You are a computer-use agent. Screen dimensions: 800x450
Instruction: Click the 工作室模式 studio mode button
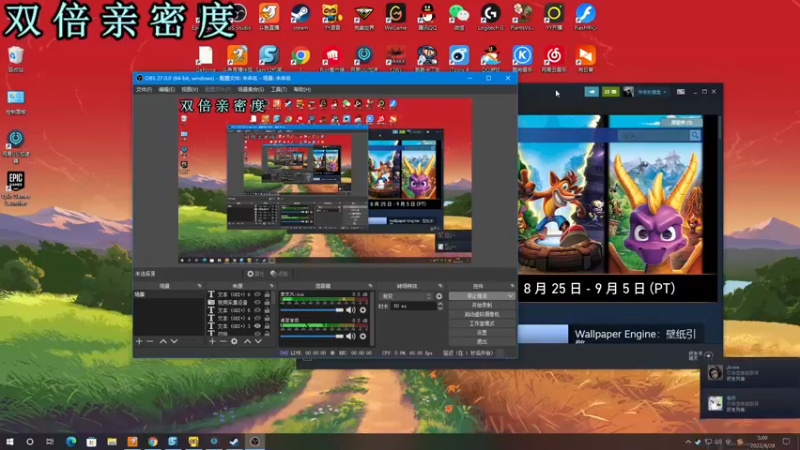[482, 323]
